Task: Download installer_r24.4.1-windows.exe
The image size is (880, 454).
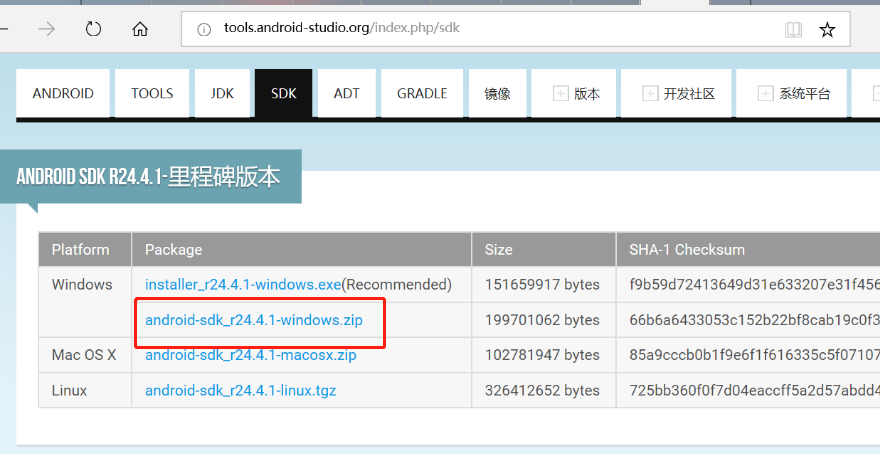Action: (x=243, y=285)
